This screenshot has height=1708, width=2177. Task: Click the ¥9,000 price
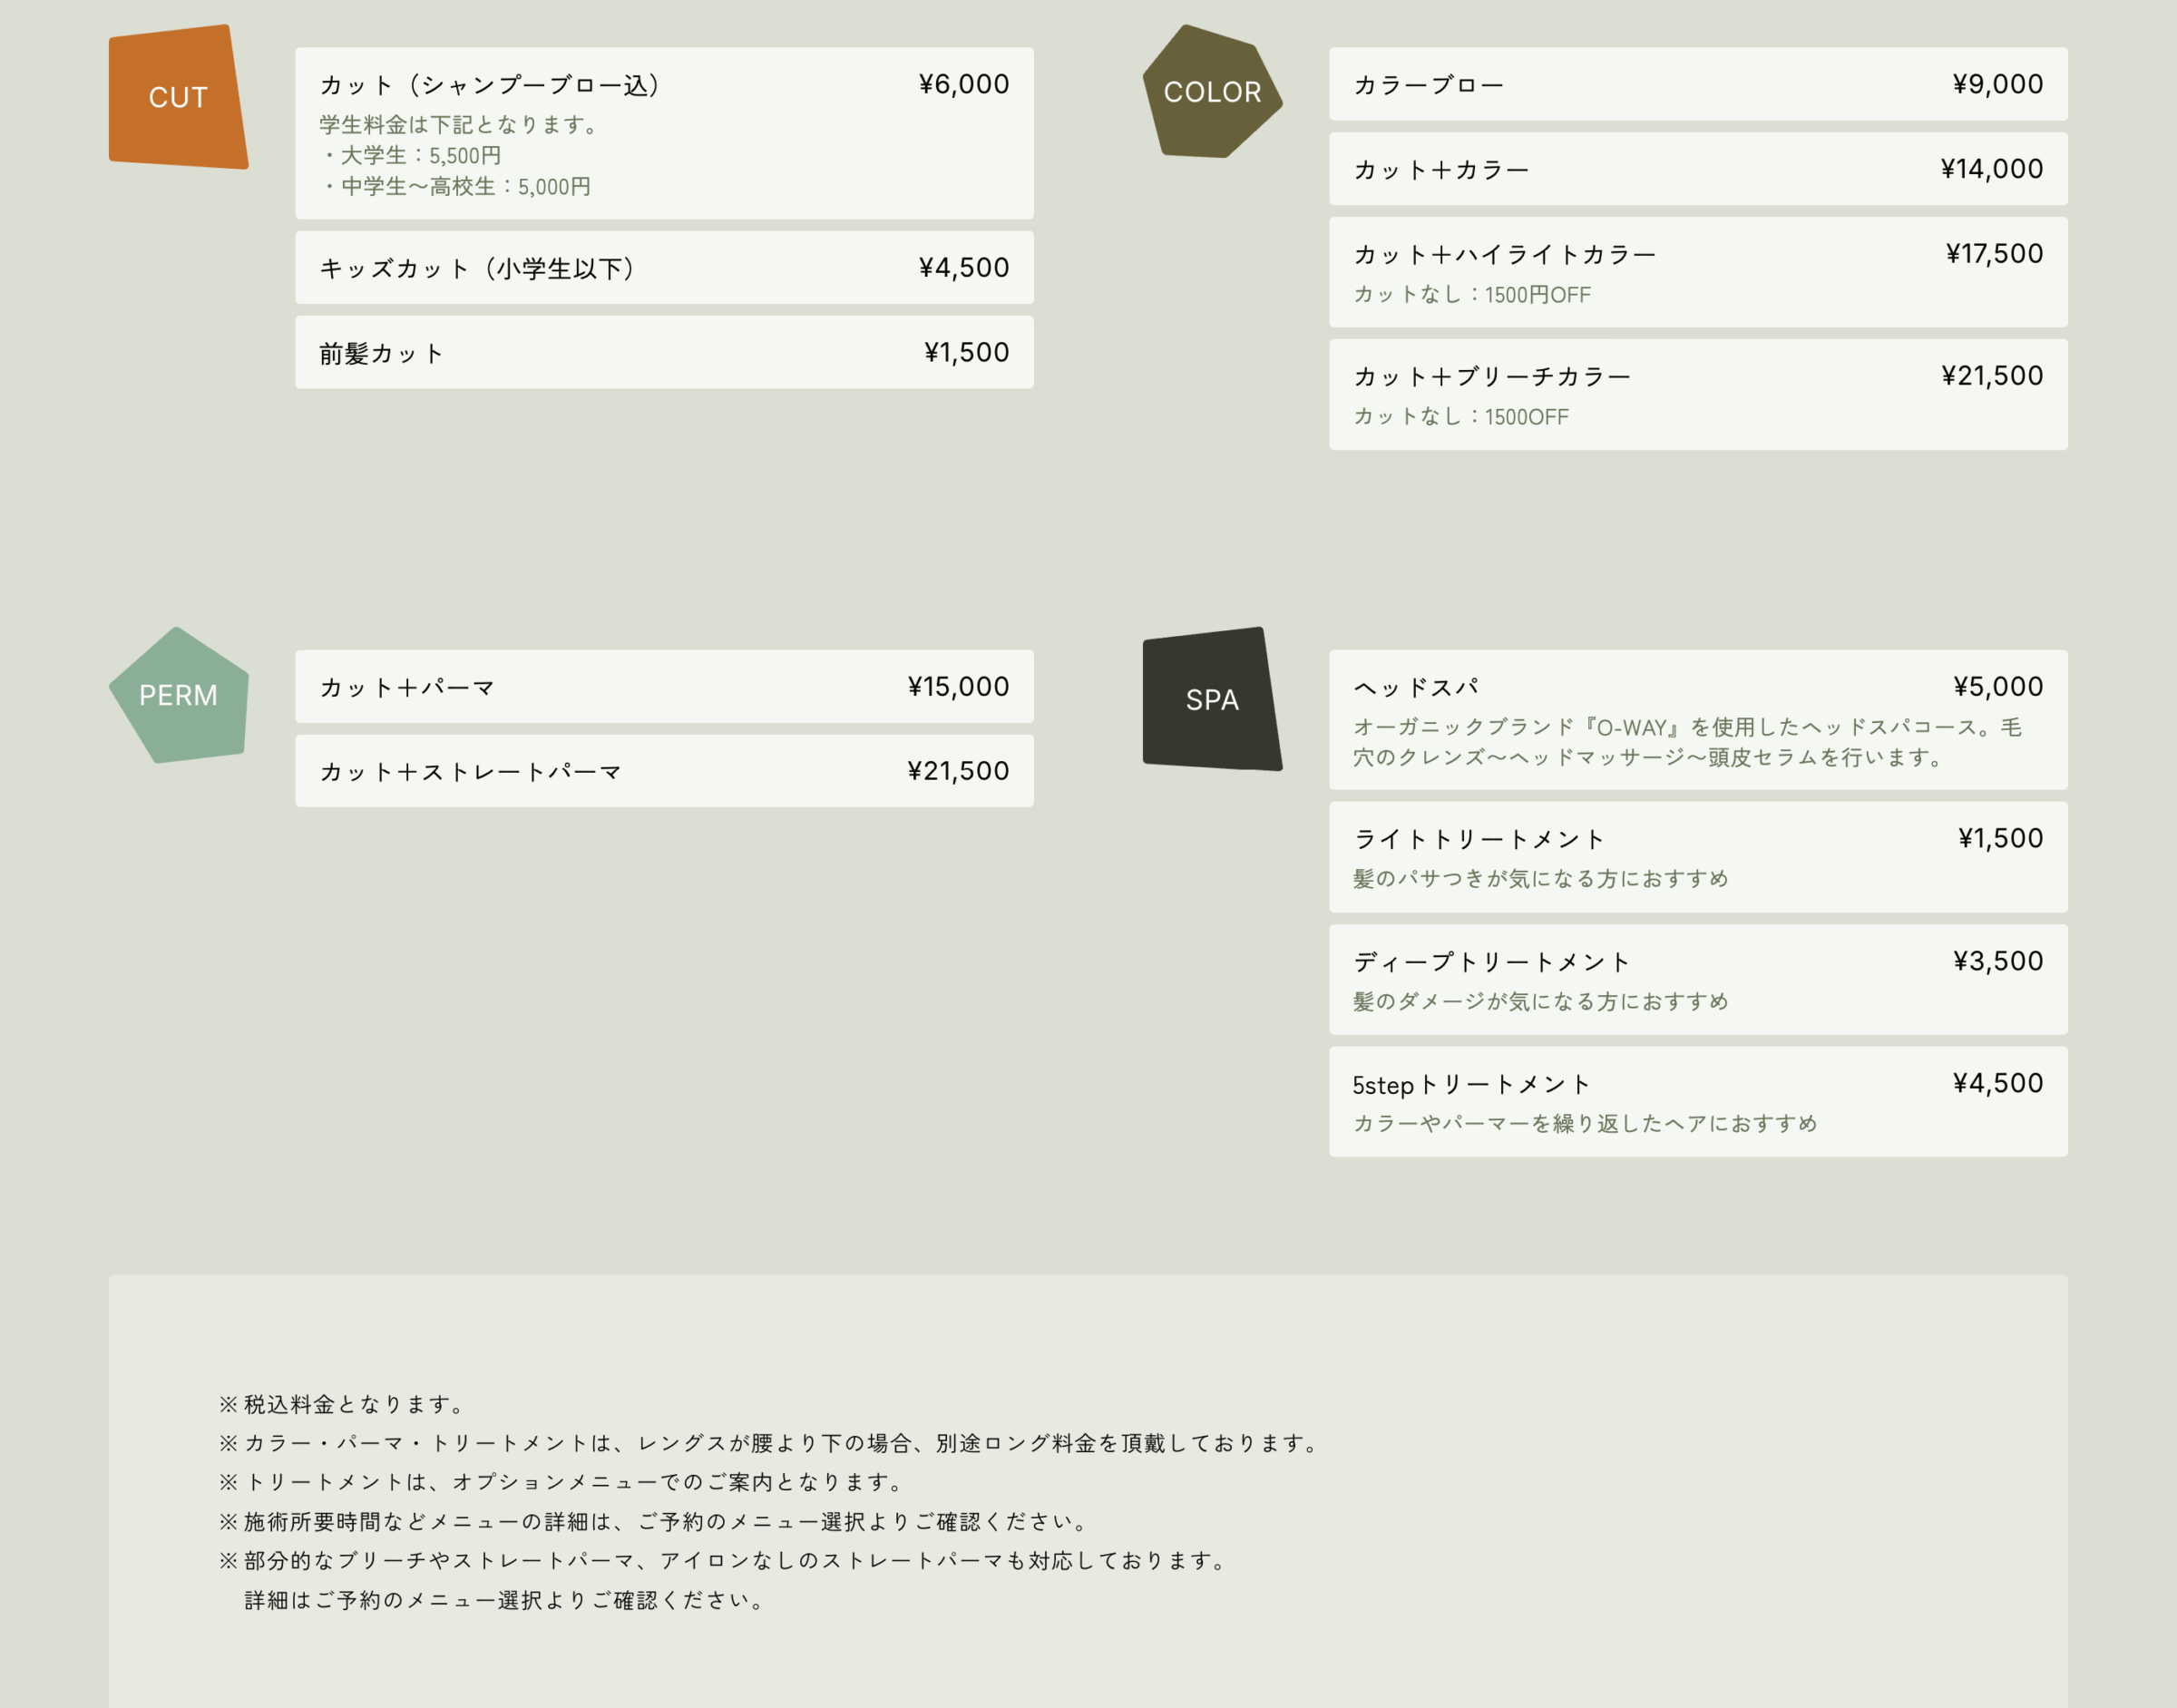(1997, 84)
